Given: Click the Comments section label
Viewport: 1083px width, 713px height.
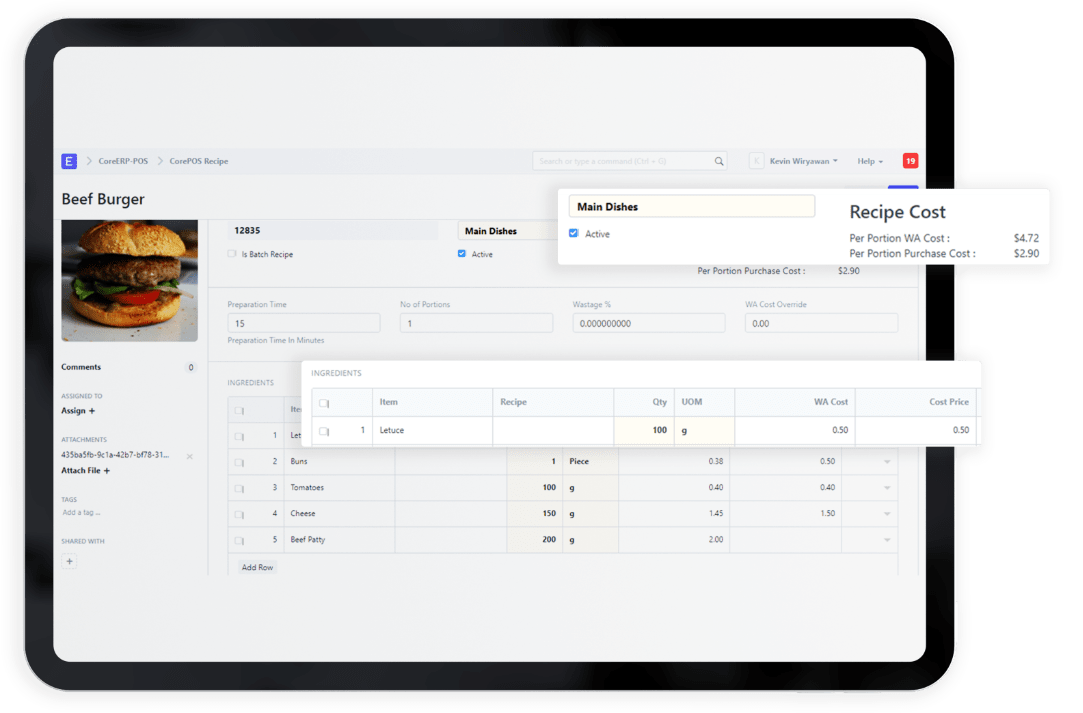Looking at the screenshot, I should (81, 367).
